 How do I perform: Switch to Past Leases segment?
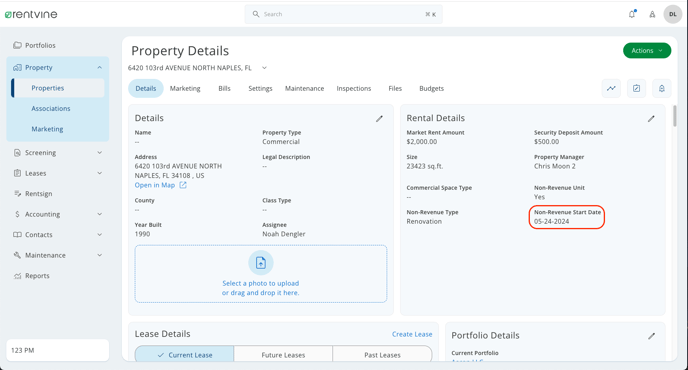pos(382,355)
